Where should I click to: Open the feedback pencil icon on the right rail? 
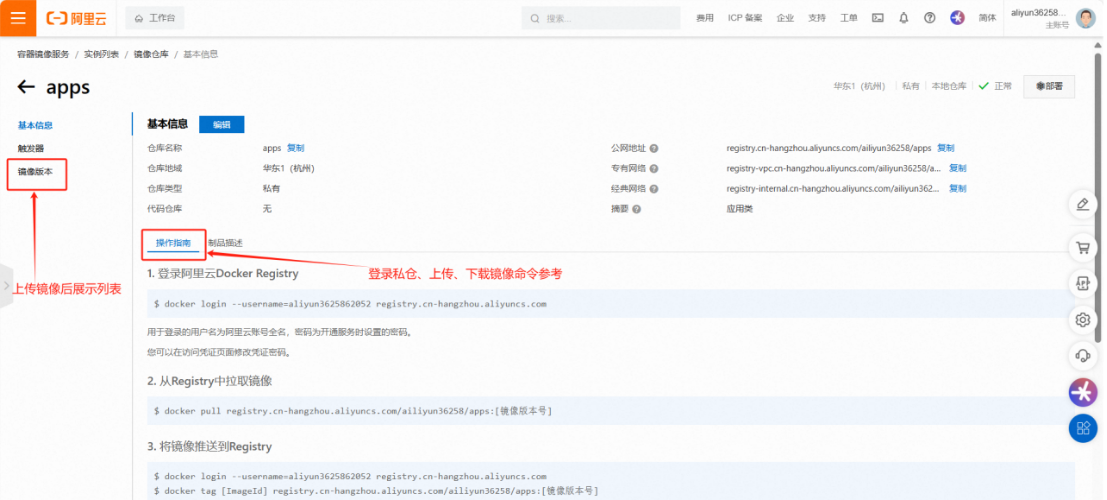coord(1082,205)
